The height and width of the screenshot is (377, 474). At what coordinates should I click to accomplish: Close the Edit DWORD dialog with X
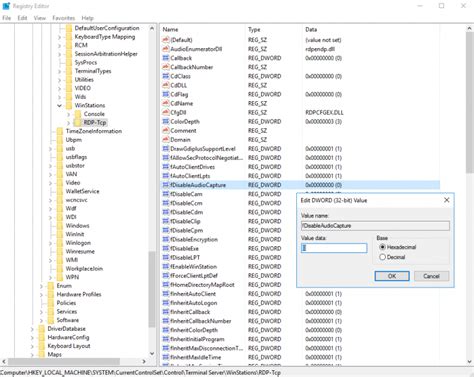pyautogui.click(x=447, y=200)
